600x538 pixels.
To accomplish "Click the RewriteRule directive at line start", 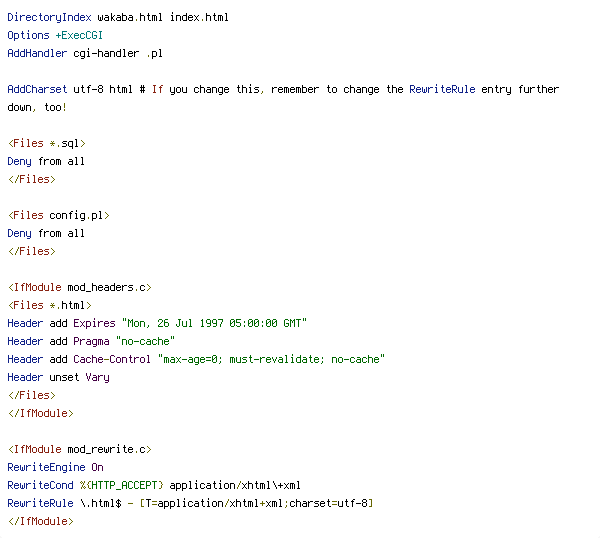I will 40,503.
